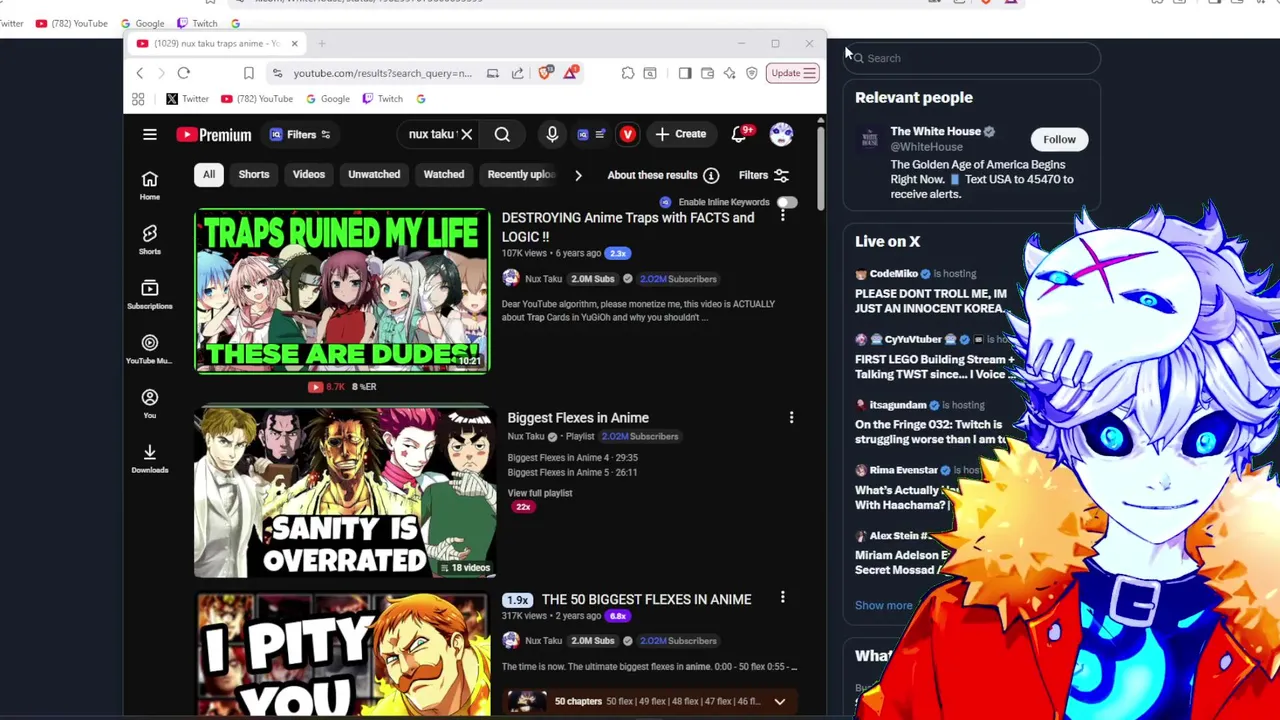The image size is (1280, 720).
Task: Open browser extensions puzzle icon
Action: (627, 73)
